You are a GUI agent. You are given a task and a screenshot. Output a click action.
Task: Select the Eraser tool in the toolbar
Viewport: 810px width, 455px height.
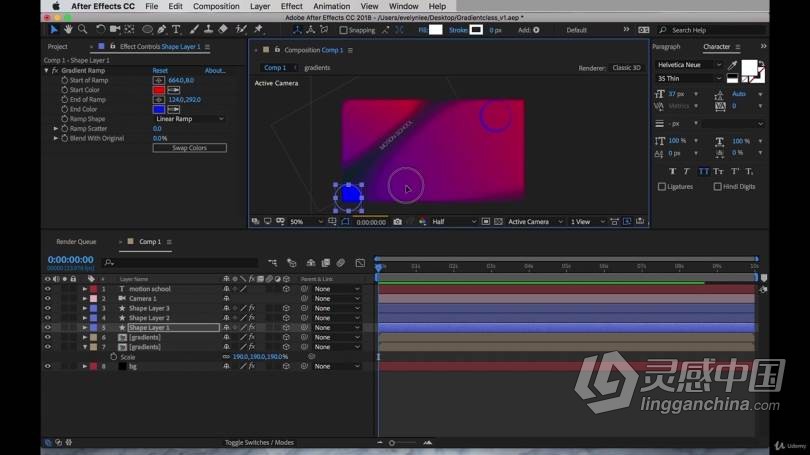(x=223, y=30)
